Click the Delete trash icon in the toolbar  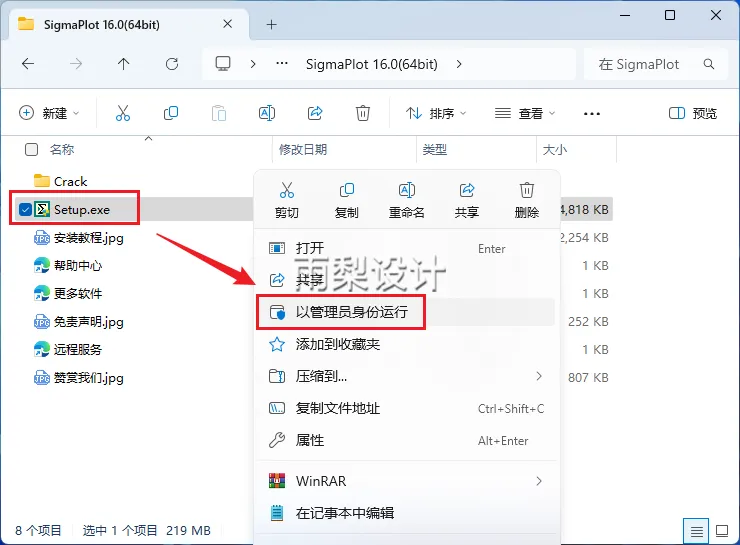tap(362, 113)
